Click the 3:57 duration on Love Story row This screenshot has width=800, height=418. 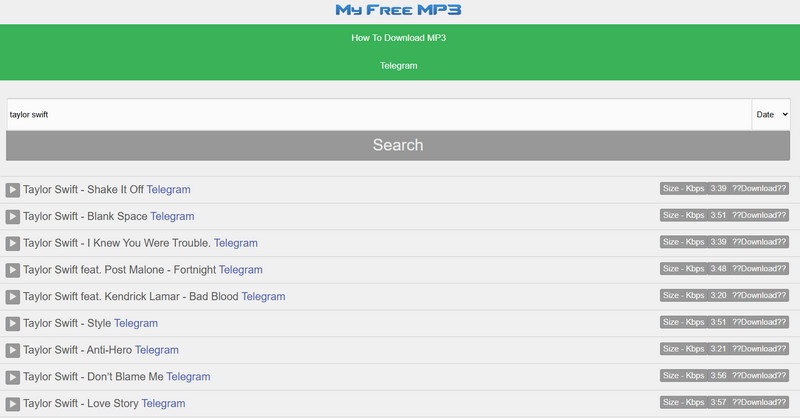click(x=718, y=402)
